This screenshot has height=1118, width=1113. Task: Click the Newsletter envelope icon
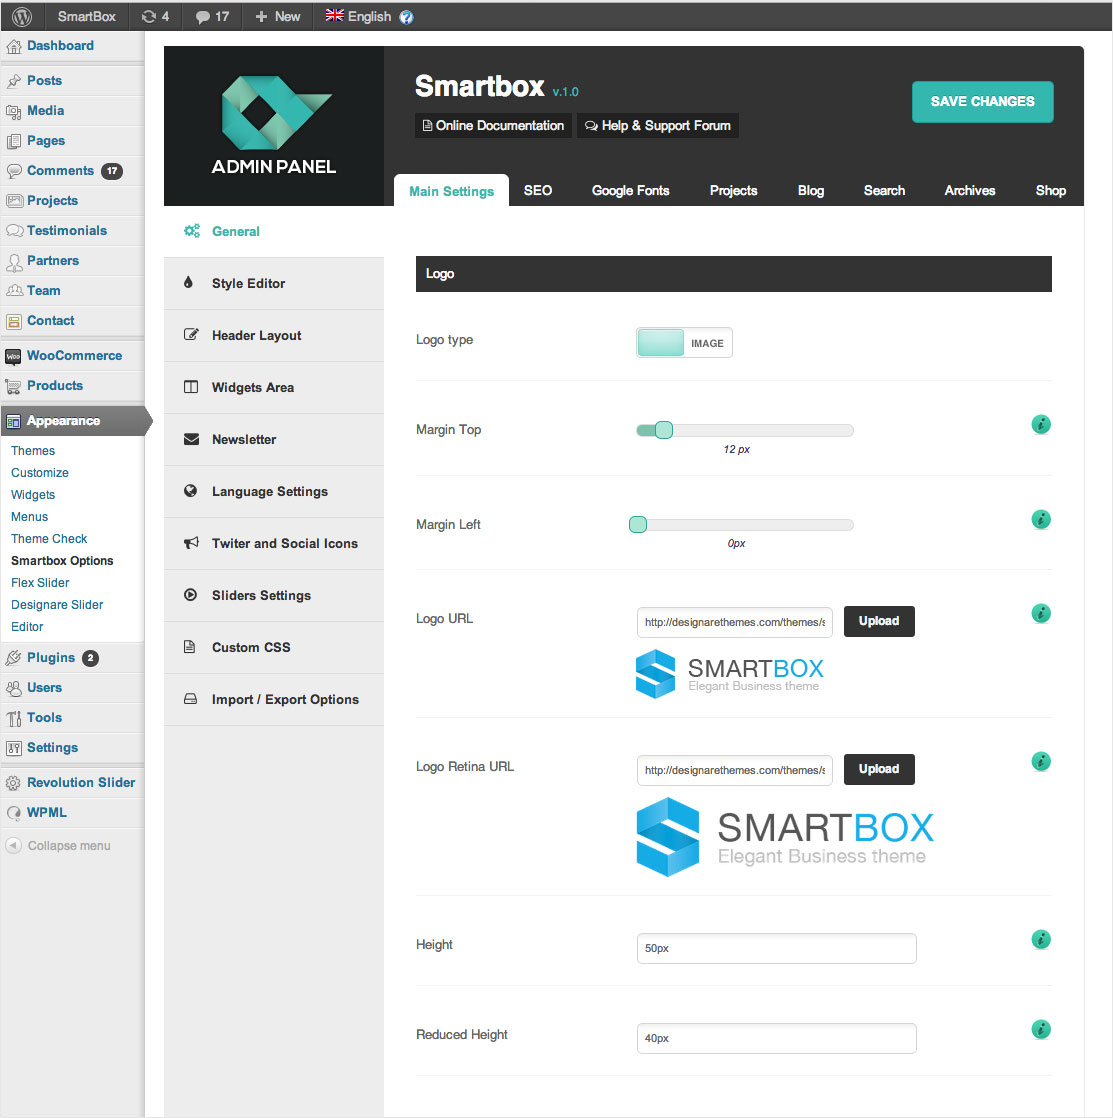click(191, 439)
